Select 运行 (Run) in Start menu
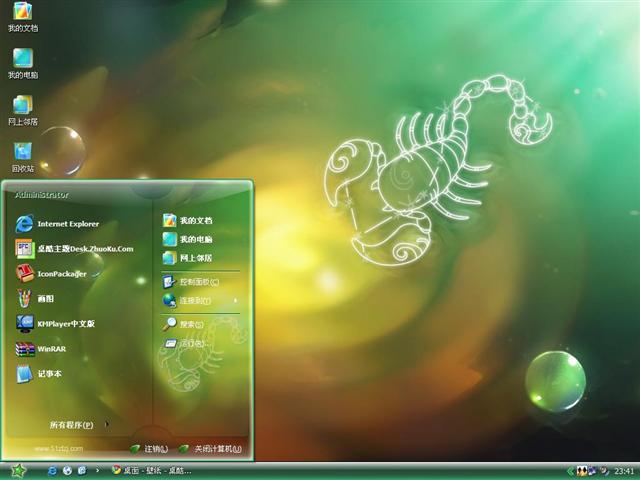Image resolution: width=640 pixels, height=480 pixels. (190, 344)
